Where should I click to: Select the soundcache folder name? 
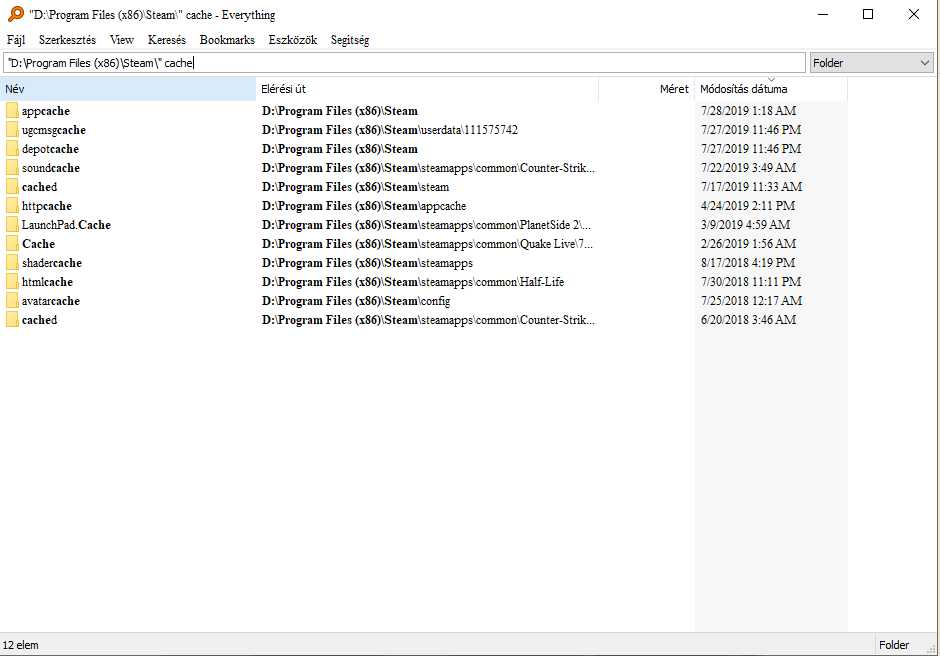pos(51,168)
